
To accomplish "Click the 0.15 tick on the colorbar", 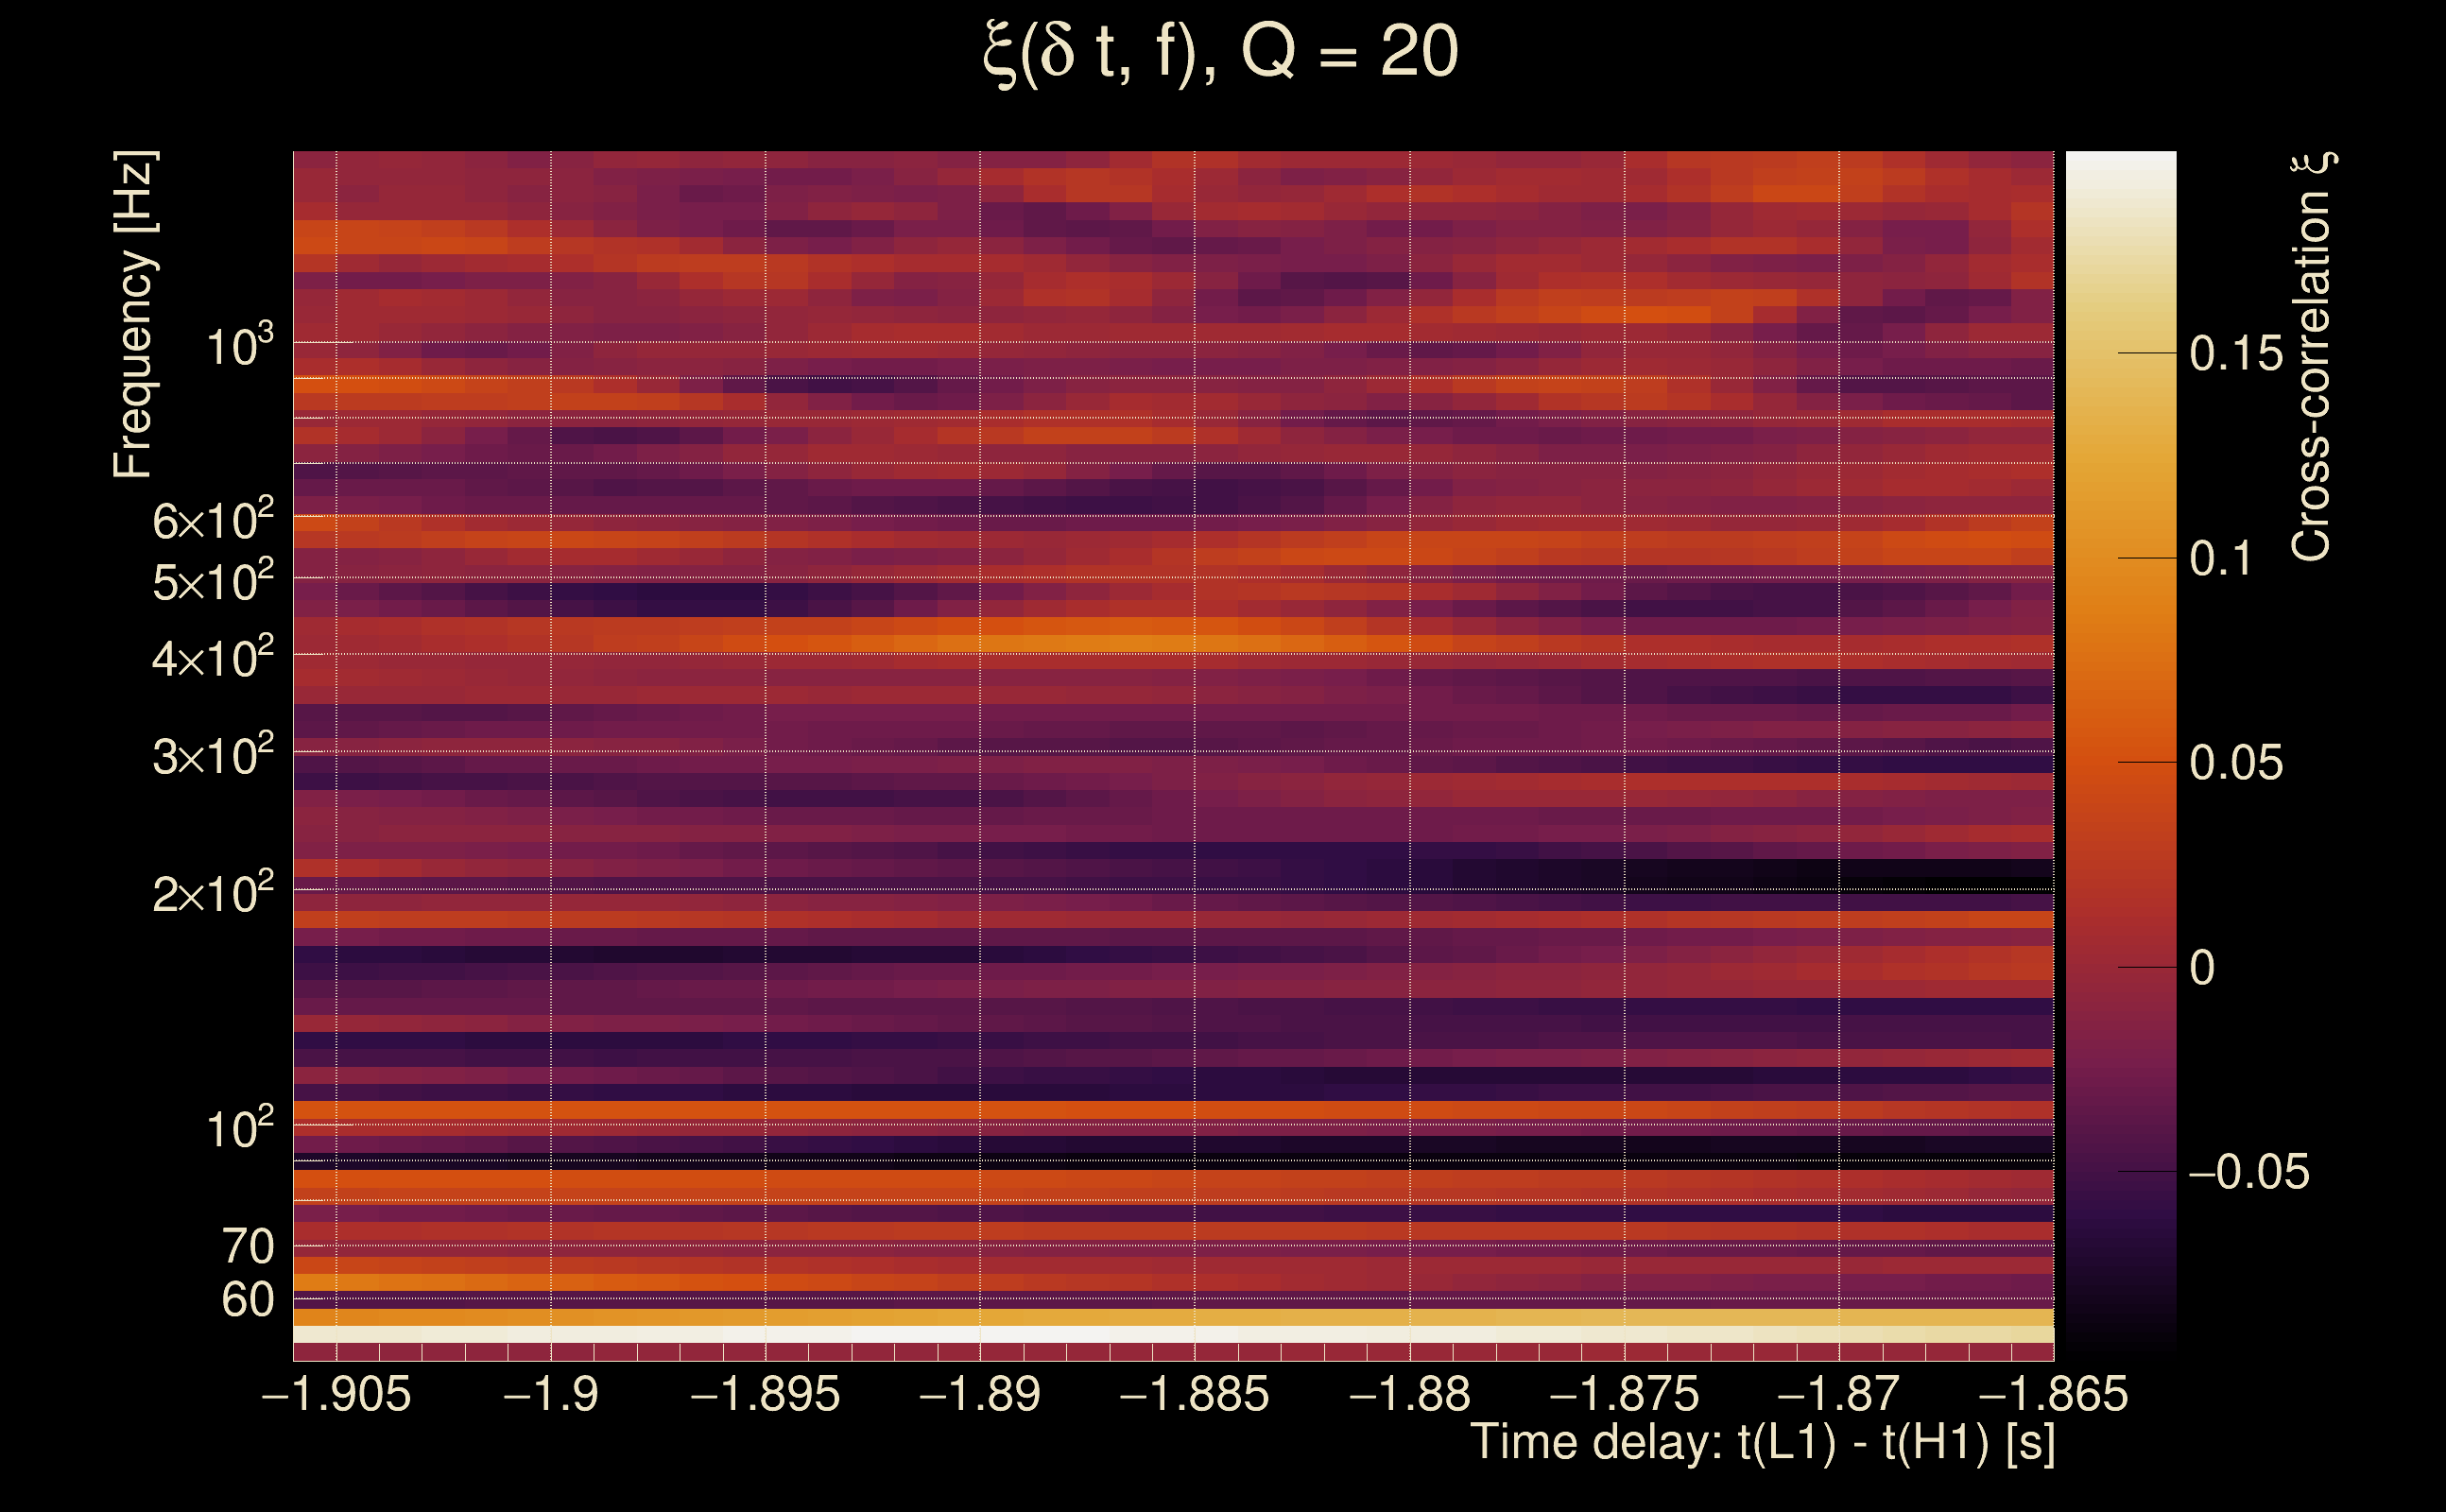I will pos(2236,354).
